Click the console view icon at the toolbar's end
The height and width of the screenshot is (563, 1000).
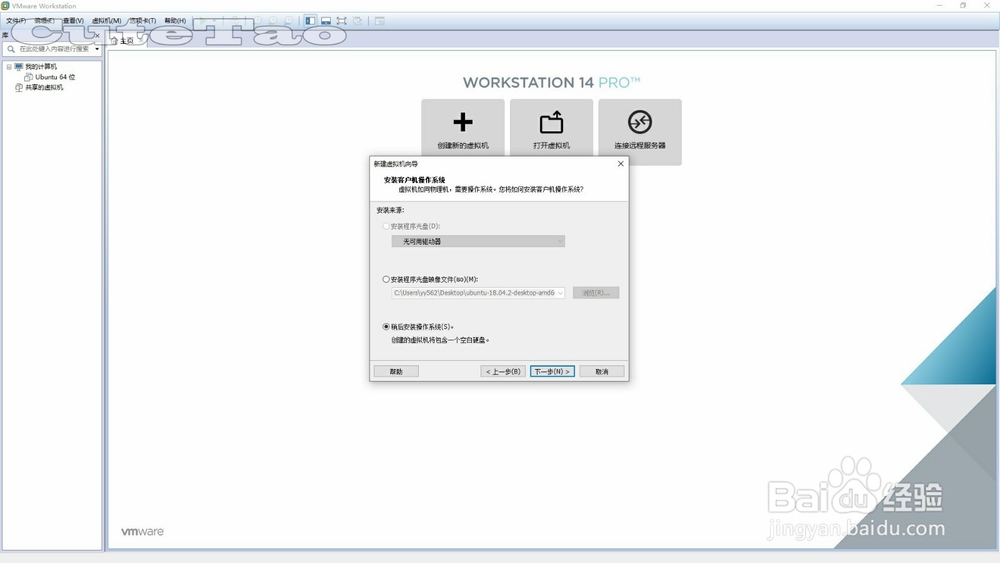coord(379,20)
